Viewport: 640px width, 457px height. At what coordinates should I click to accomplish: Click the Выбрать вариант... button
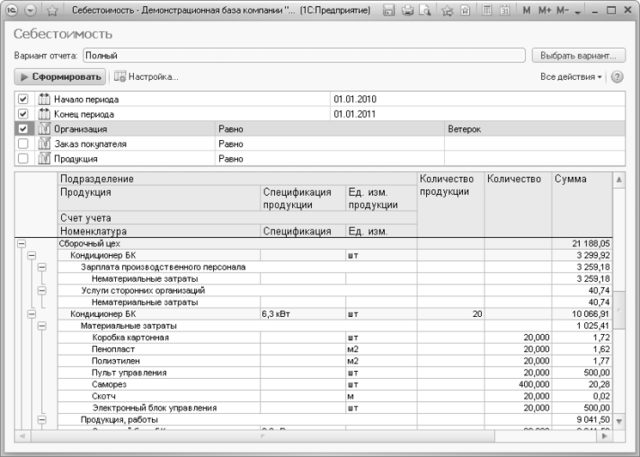pyautogui.click(x=578, y=55)
